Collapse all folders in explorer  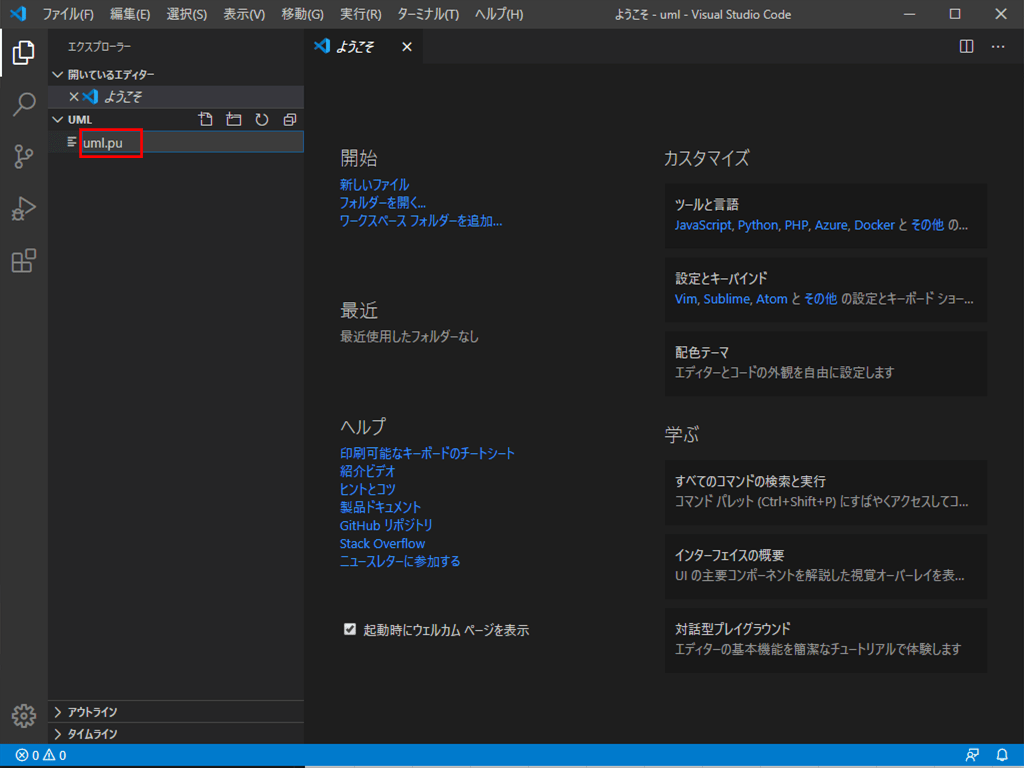[x=290, y=120]
